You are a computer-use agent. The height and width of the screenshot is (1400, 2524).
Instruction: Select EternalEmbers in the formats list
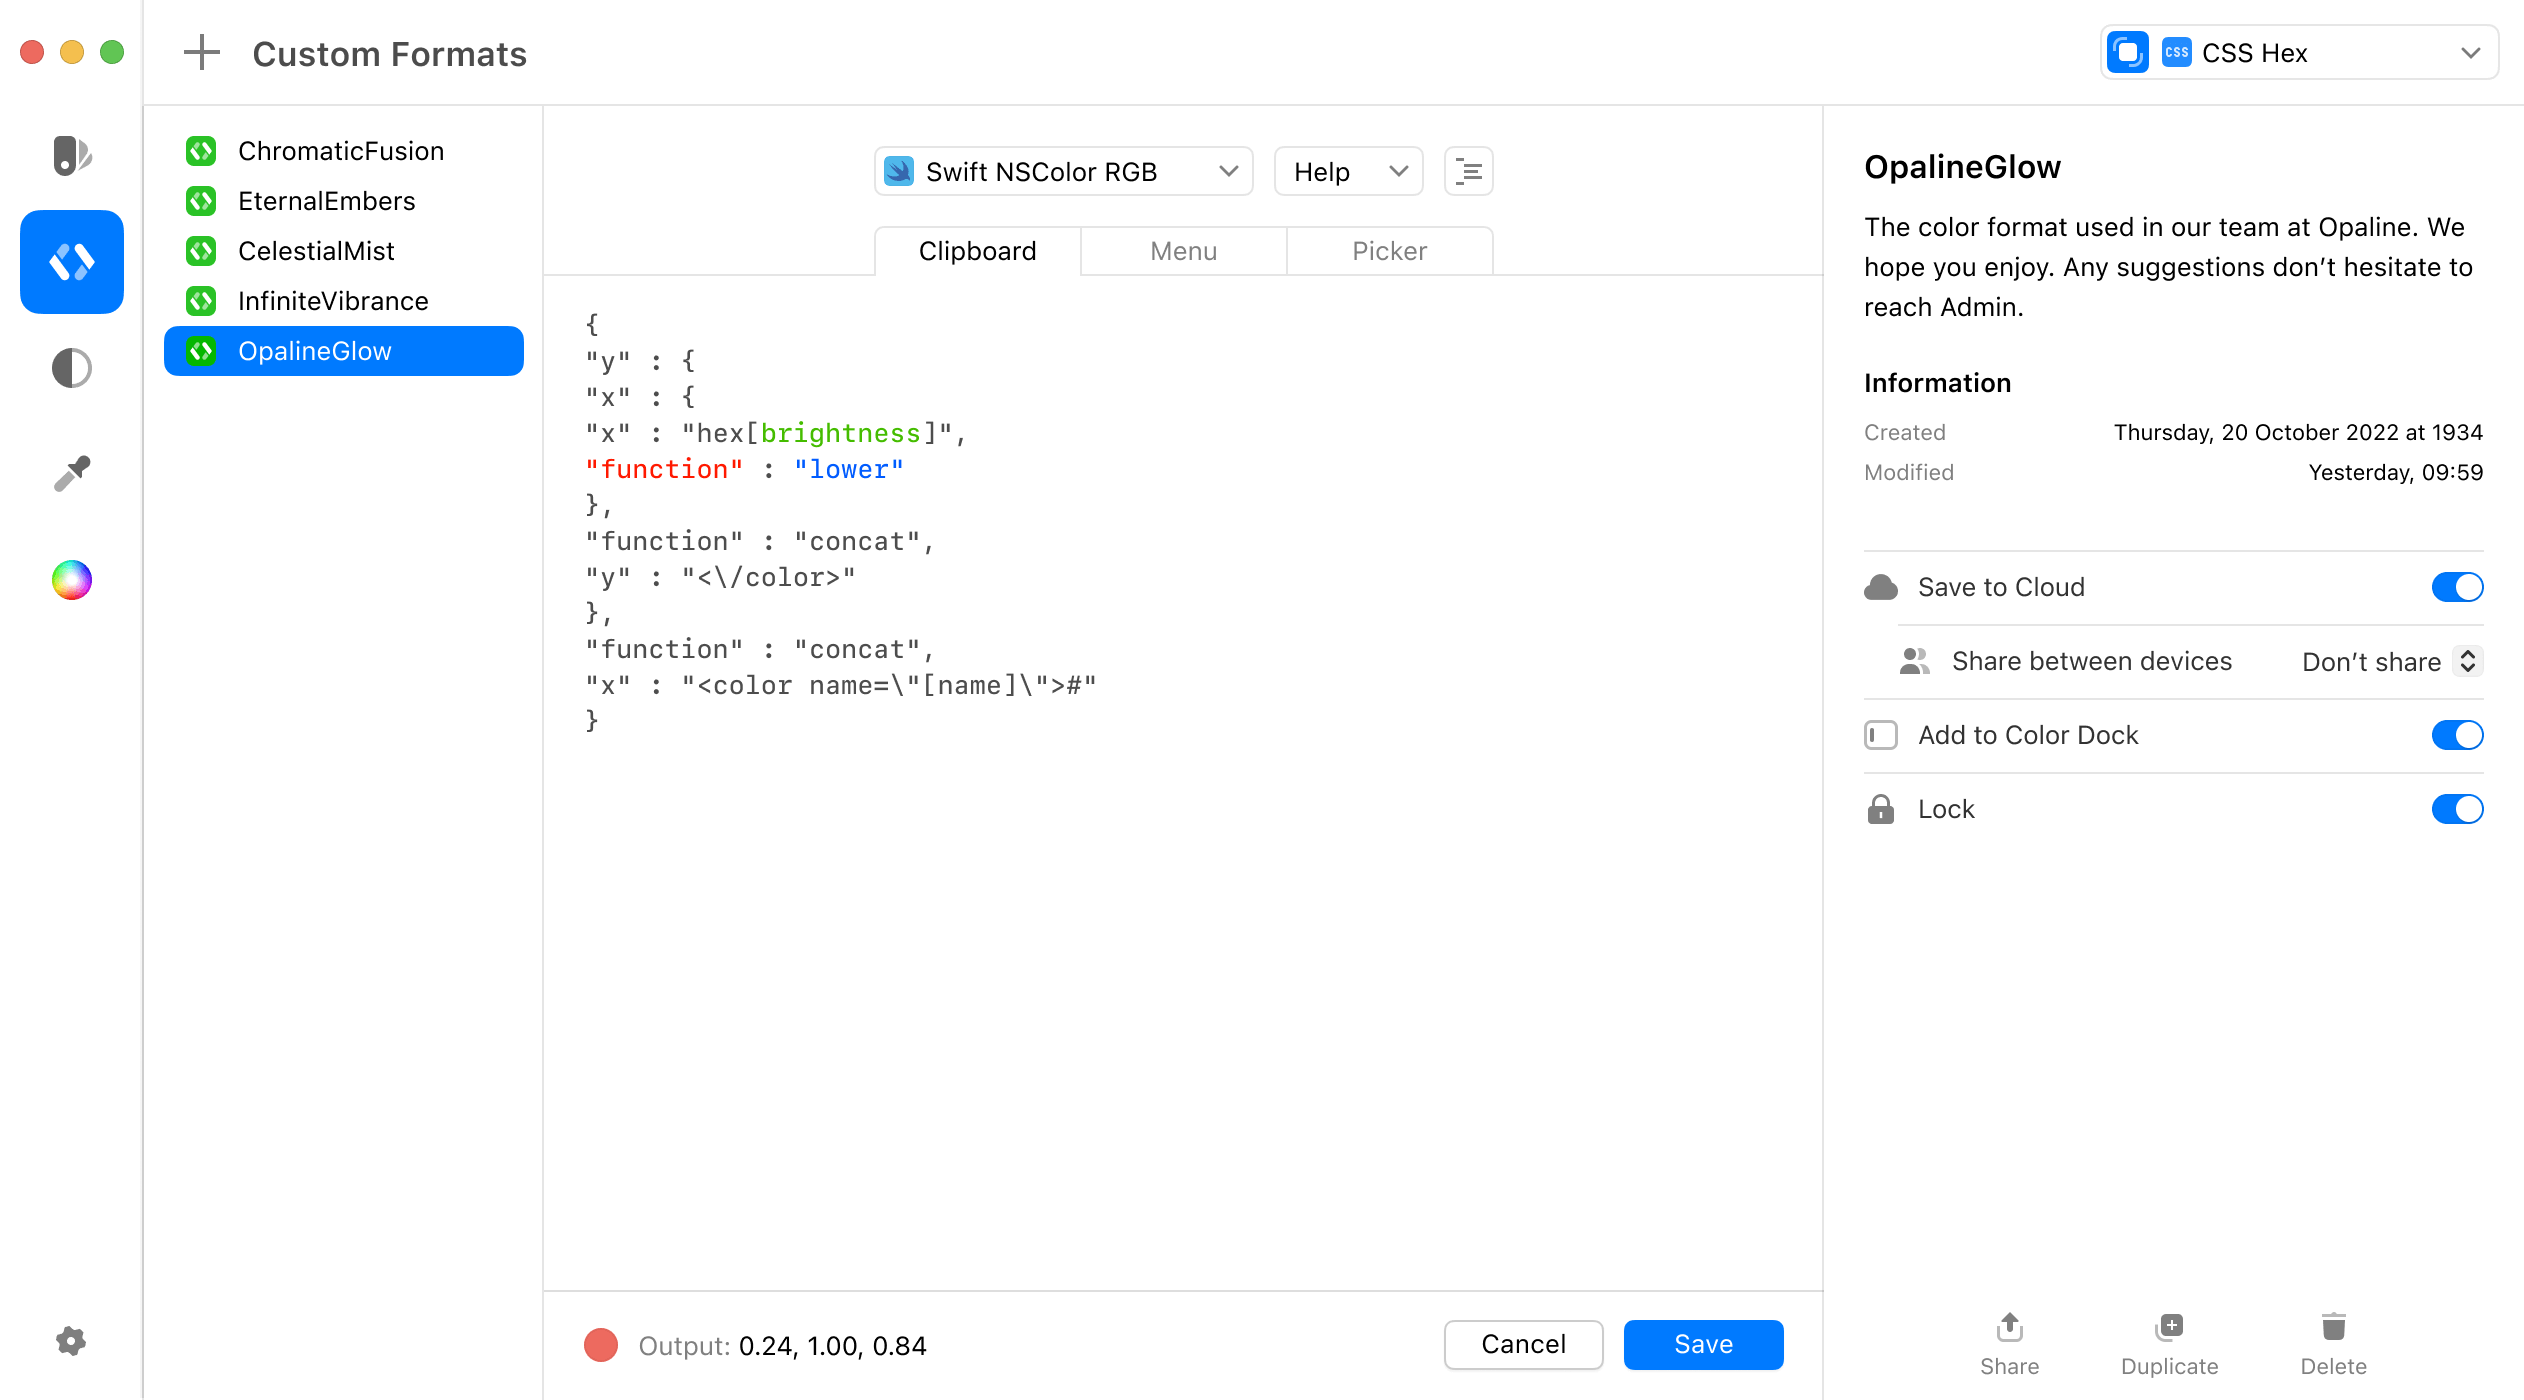click(344, 201)
